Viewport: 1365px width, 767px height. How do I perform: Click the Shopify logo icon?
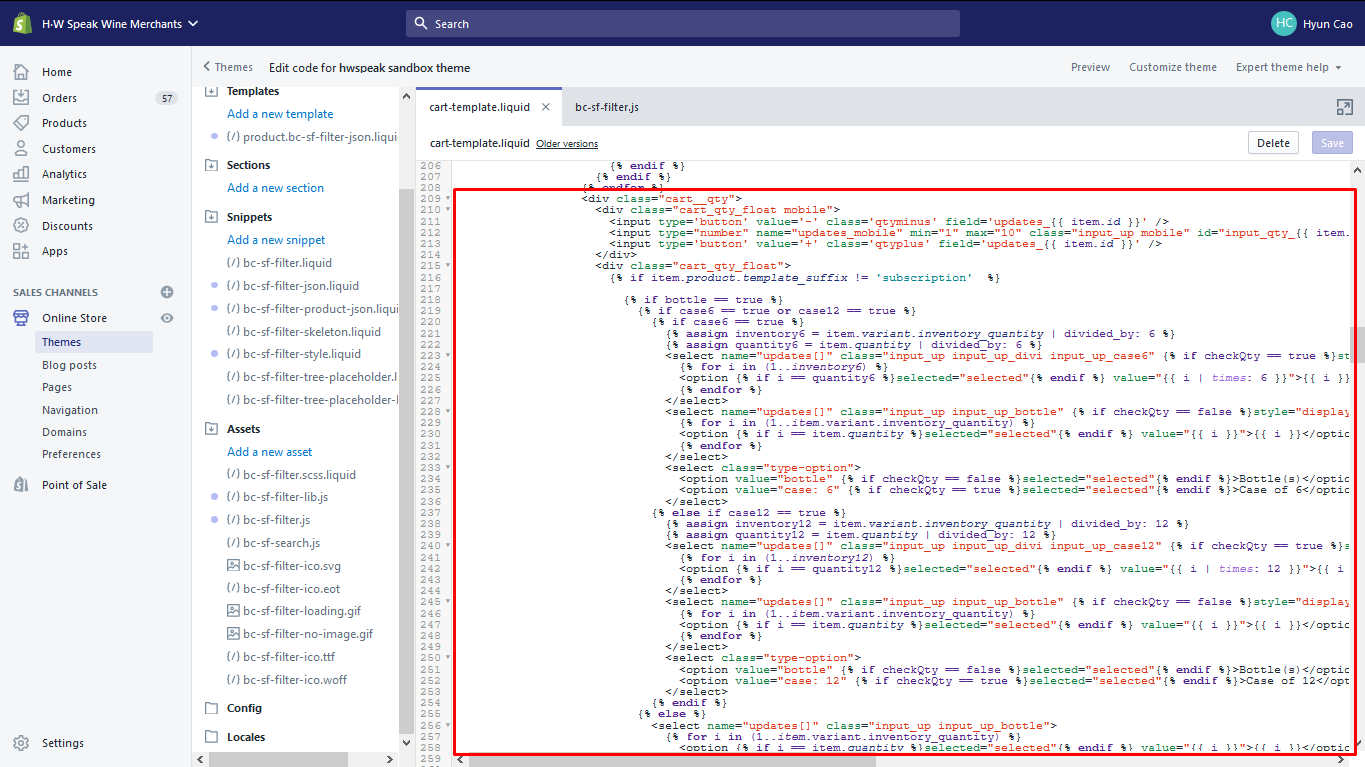pos(22,23)
